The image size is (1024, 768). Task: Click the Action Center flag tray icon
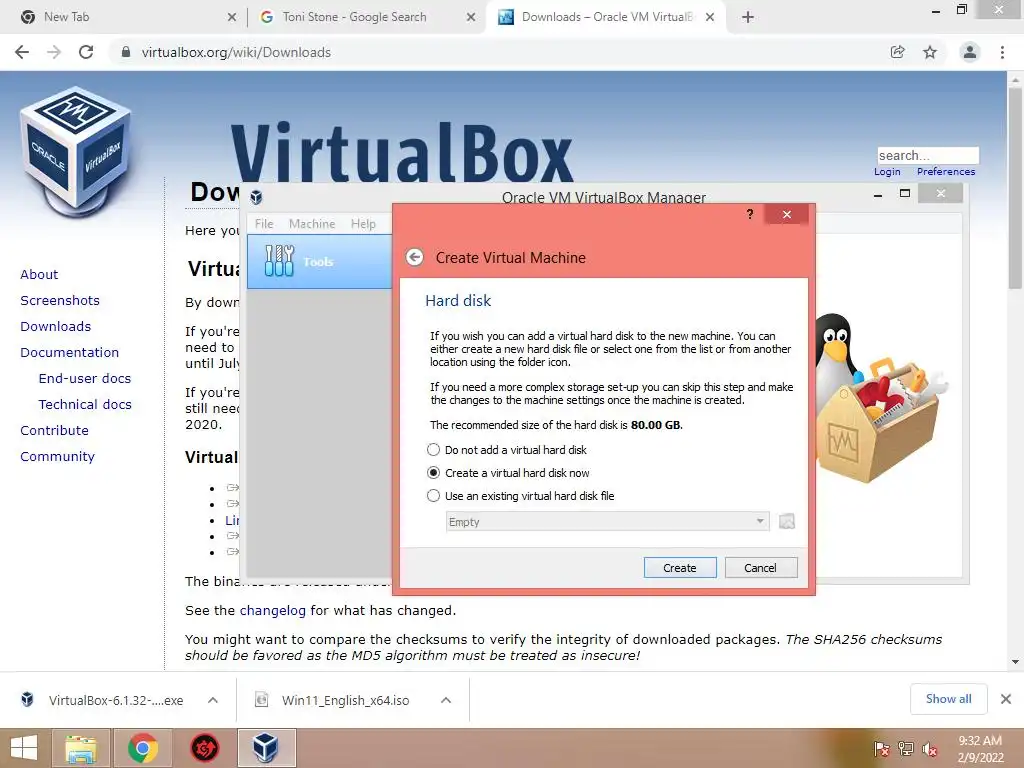point(881,749)
